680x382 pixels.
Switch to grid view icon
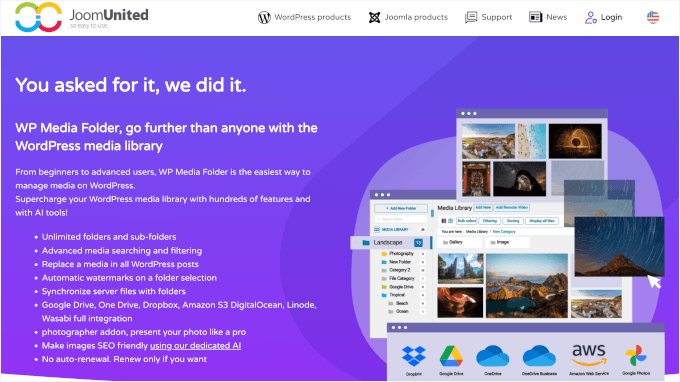pyautogui.click(x=450, y=221)
